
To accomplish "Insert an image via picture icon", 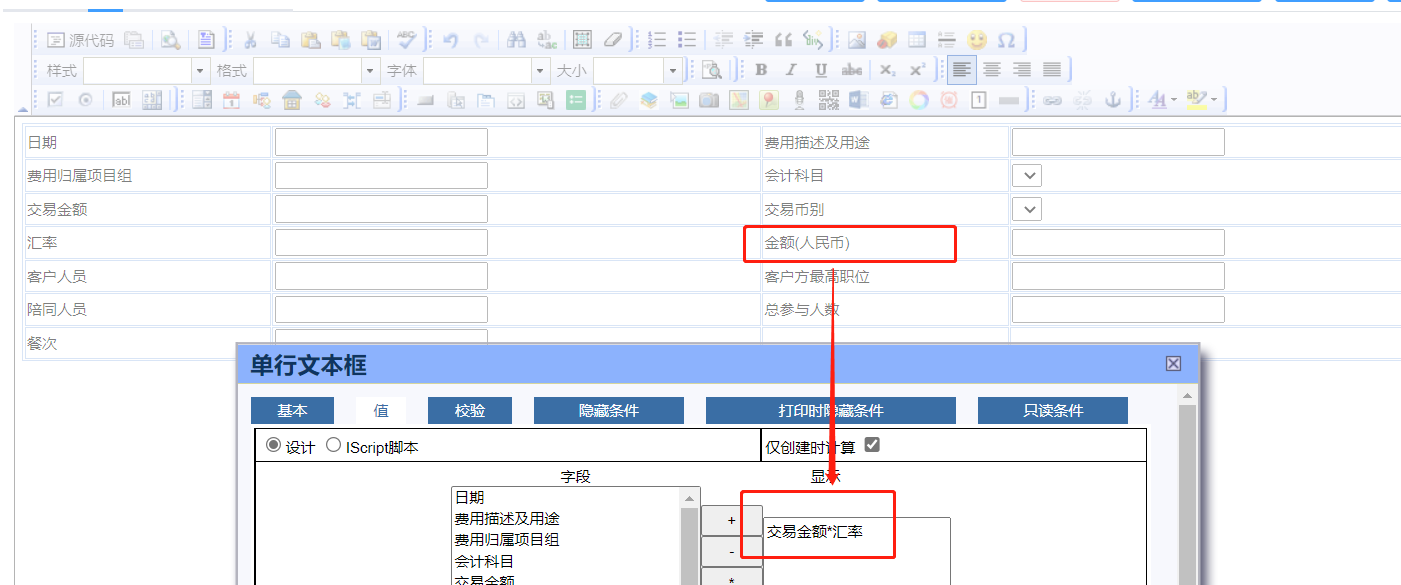I will tap(857, 40).
